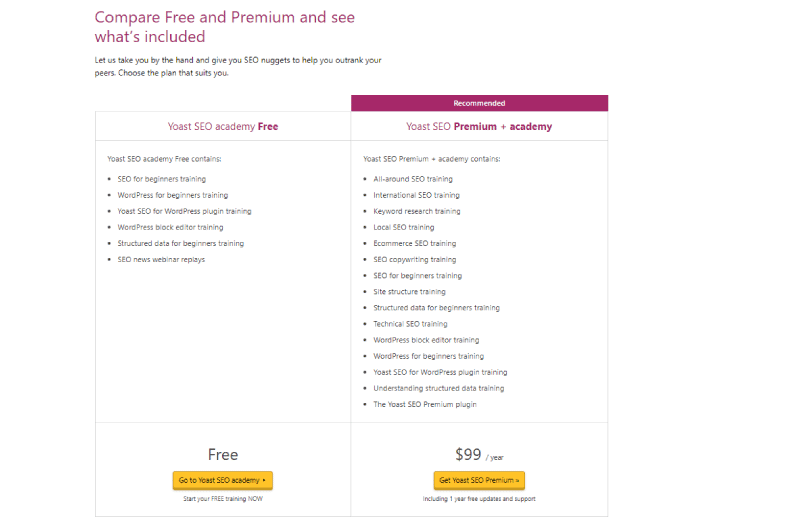This screenshot has height=530, width=800.
Task: Click the Recommended banner
Action: click(479, 103)
